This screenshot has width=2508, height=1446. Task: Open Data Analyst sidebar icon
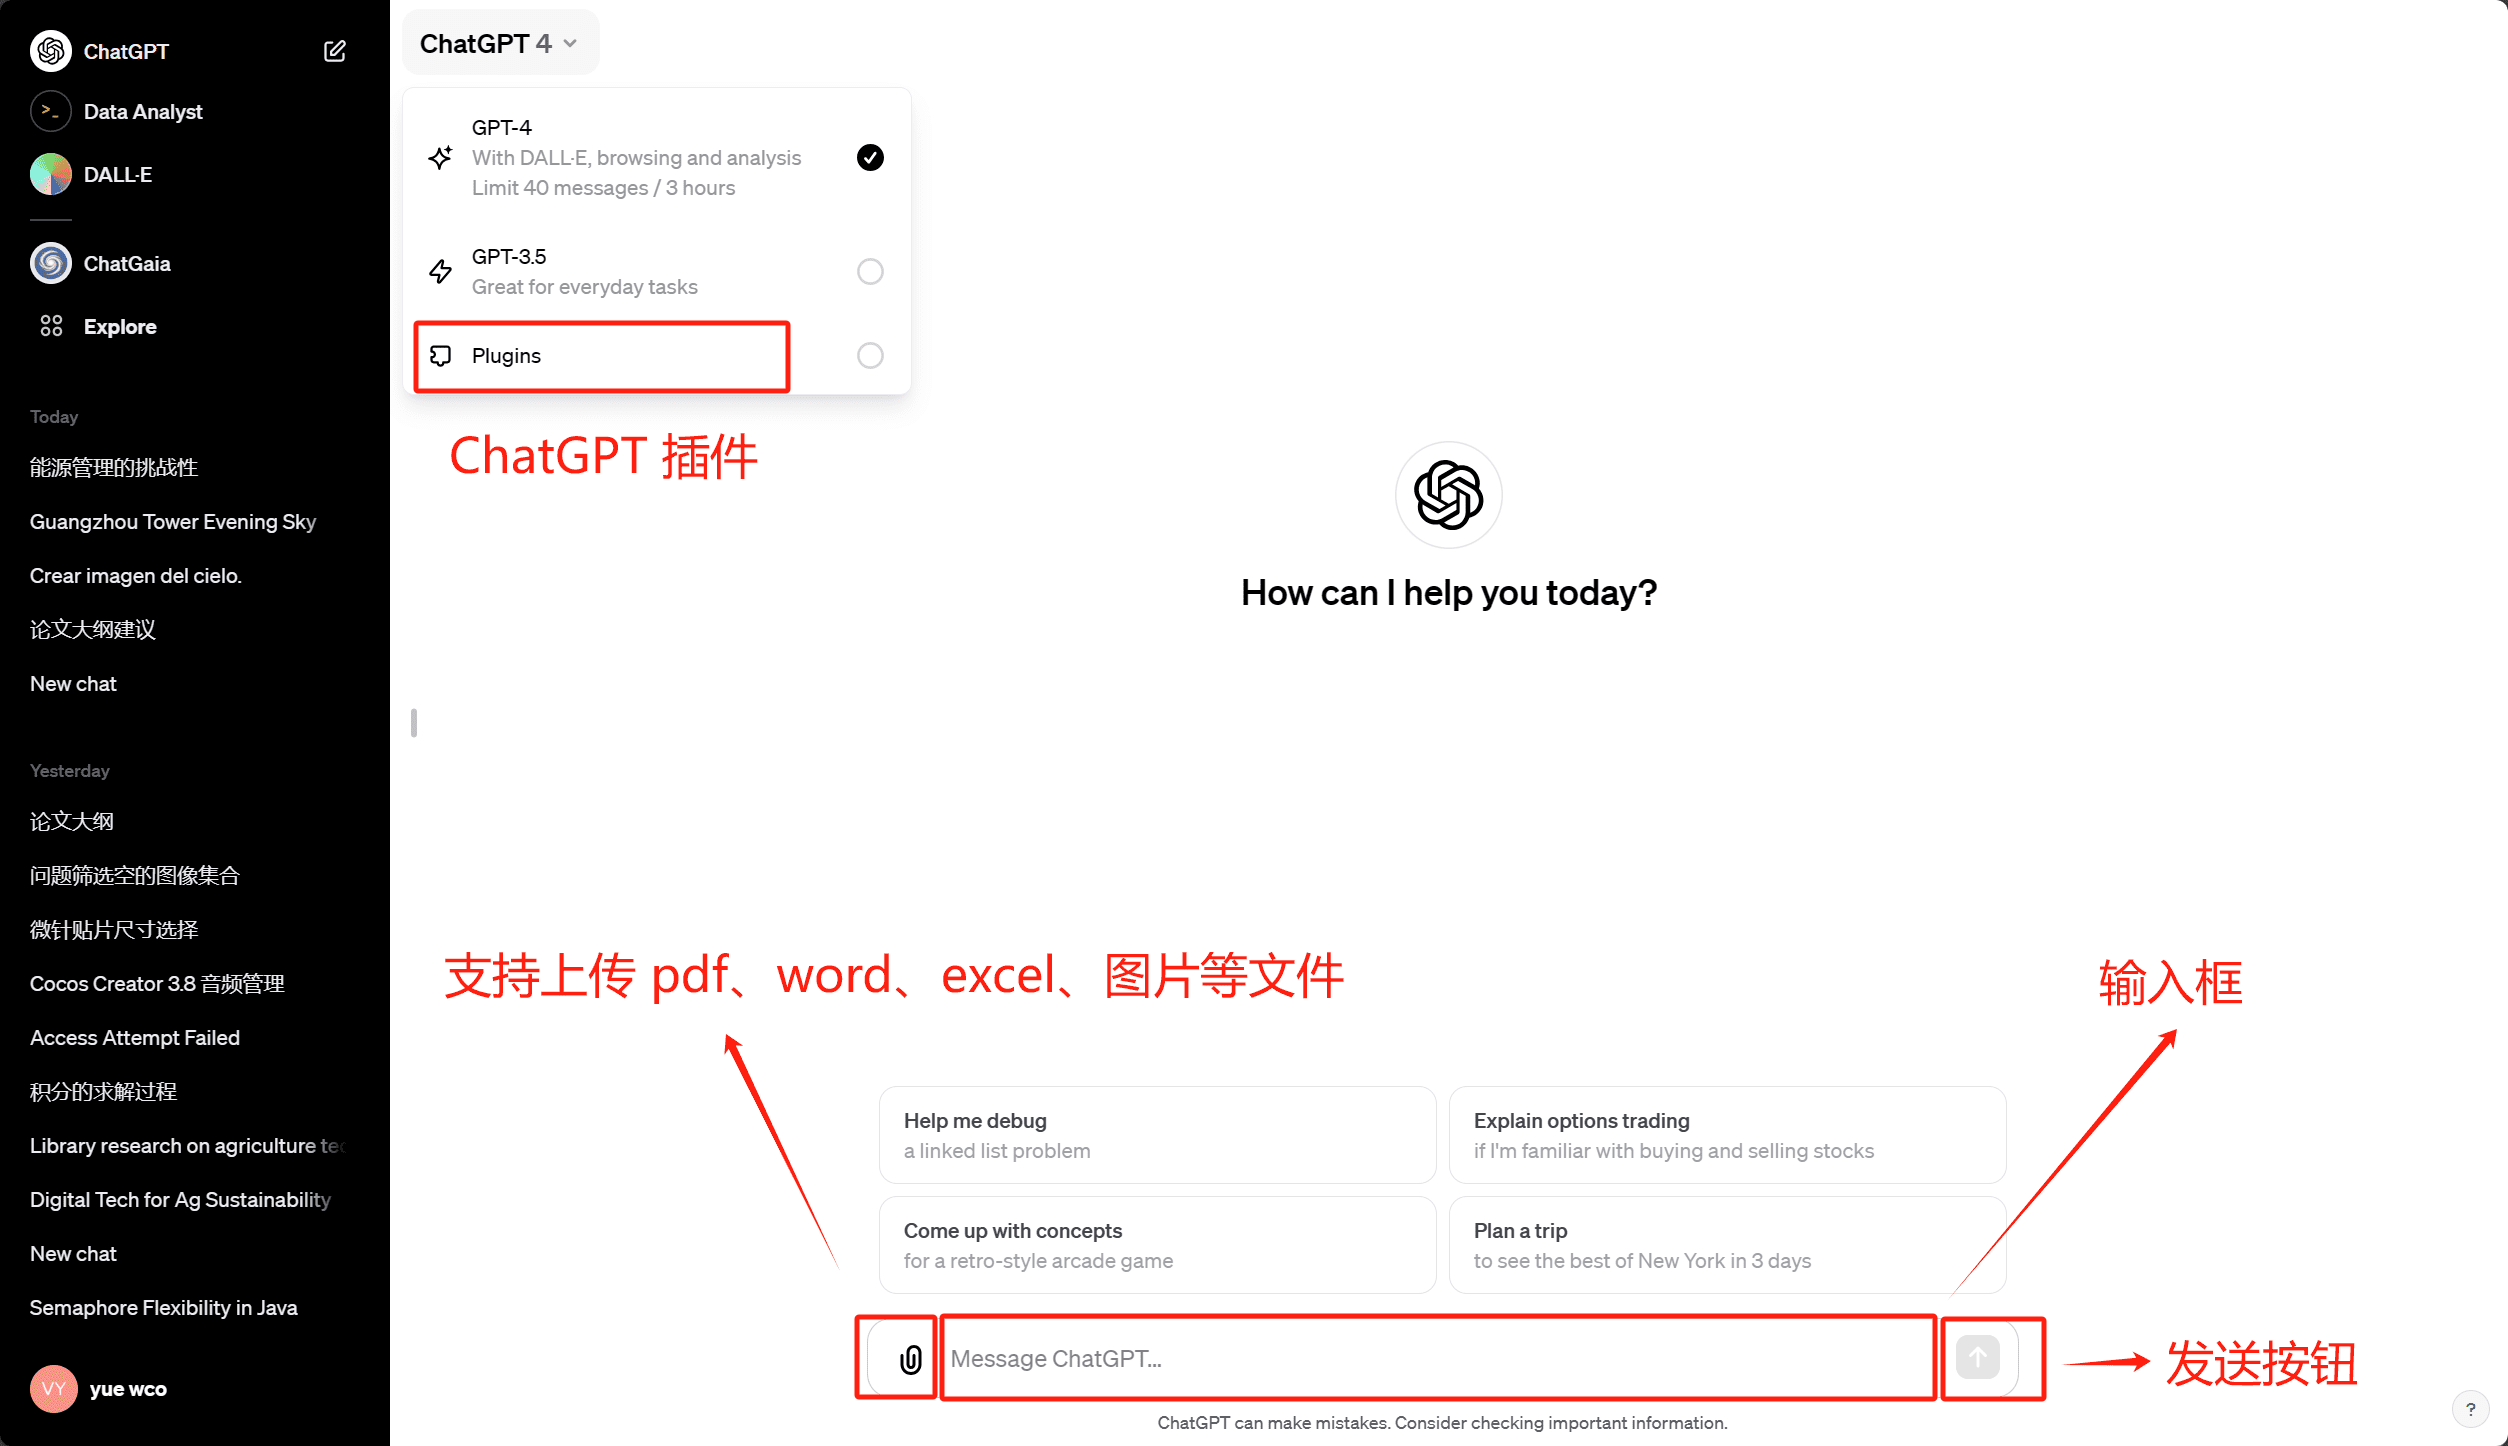[50, 110]
